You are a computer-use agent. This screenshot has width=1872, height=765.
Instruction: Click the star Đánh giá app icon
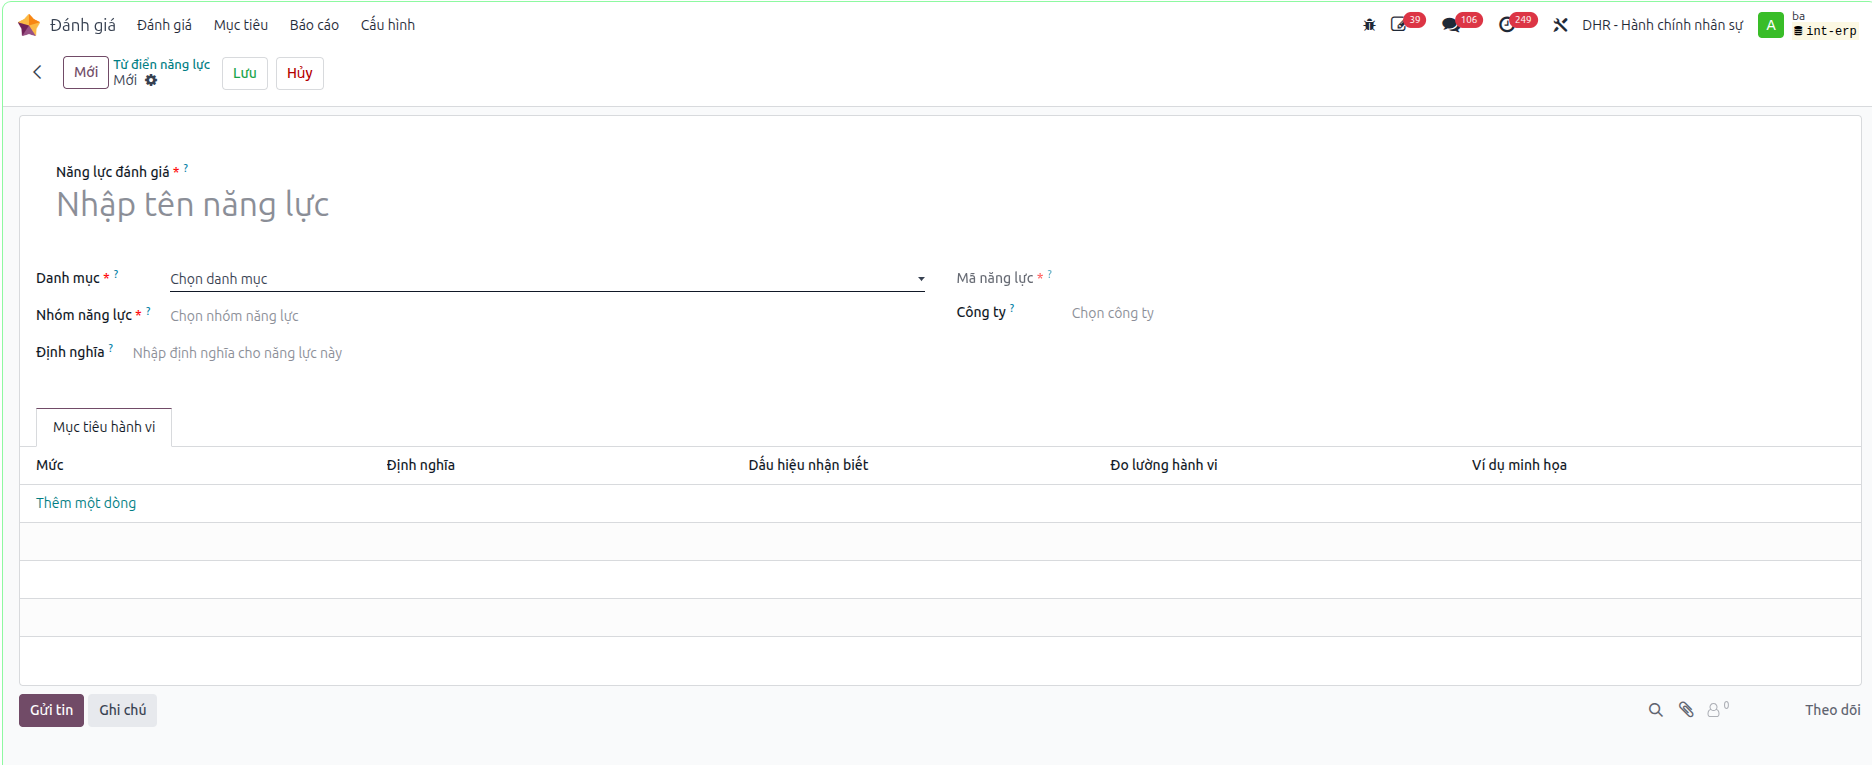tap(29, 25)
